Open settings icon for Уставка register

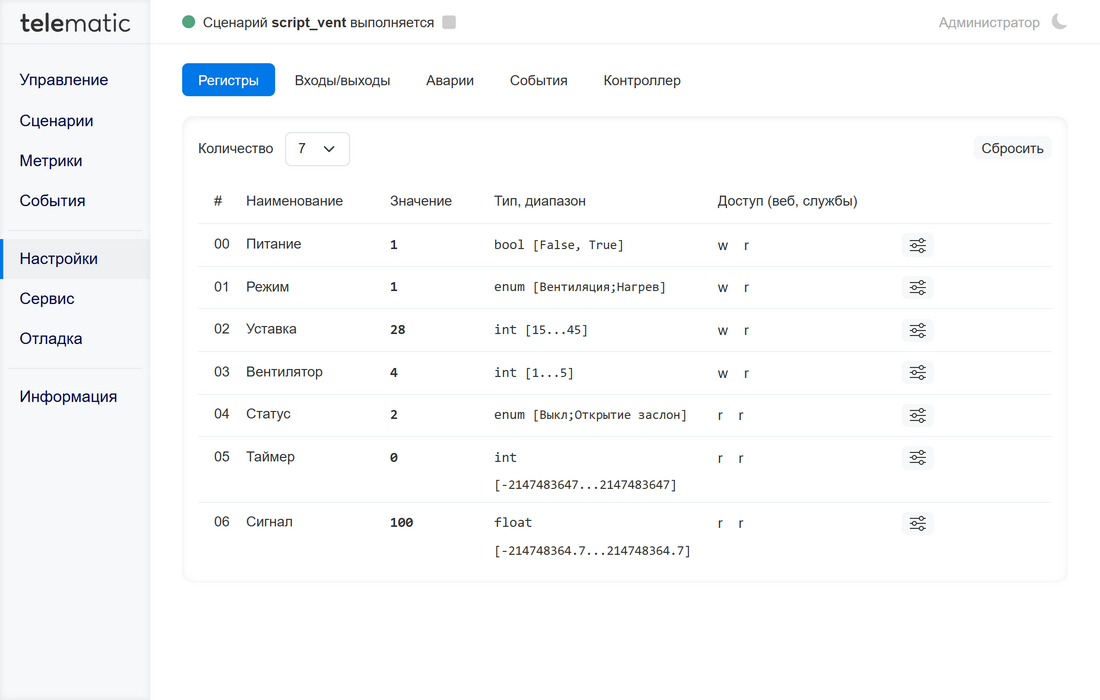click(917, 330)
